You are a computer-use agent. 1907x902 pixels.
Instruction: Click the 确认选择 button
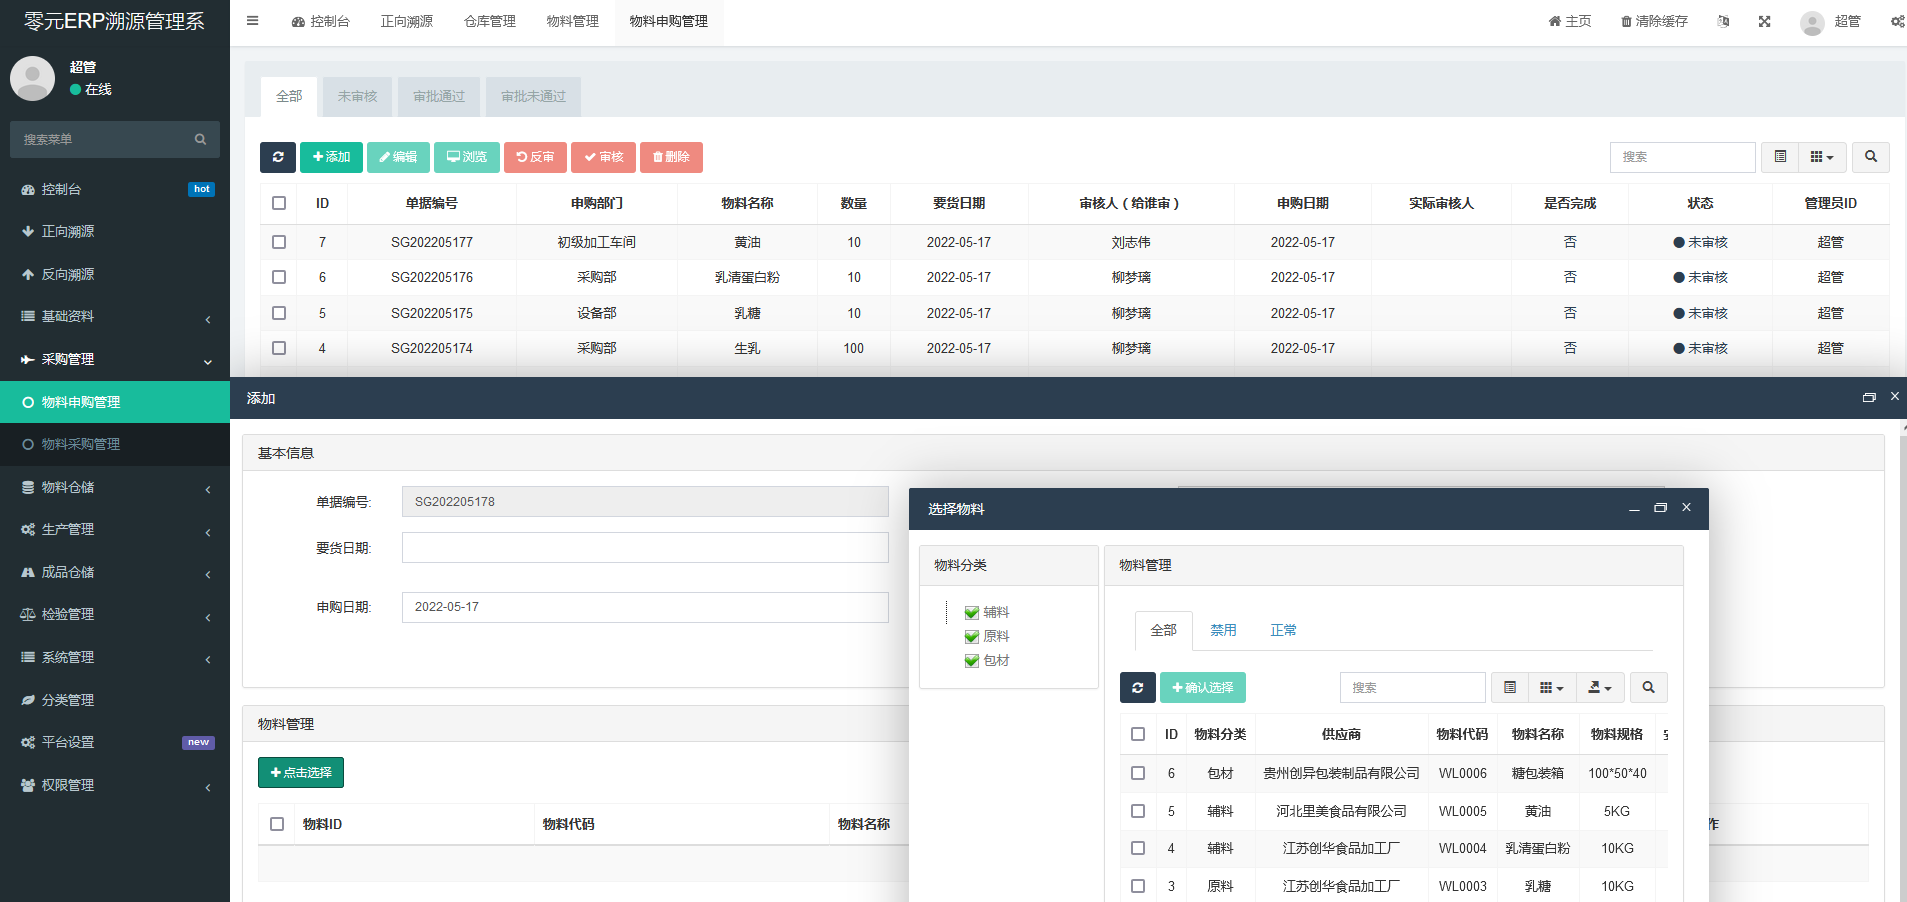point(1202,688)
